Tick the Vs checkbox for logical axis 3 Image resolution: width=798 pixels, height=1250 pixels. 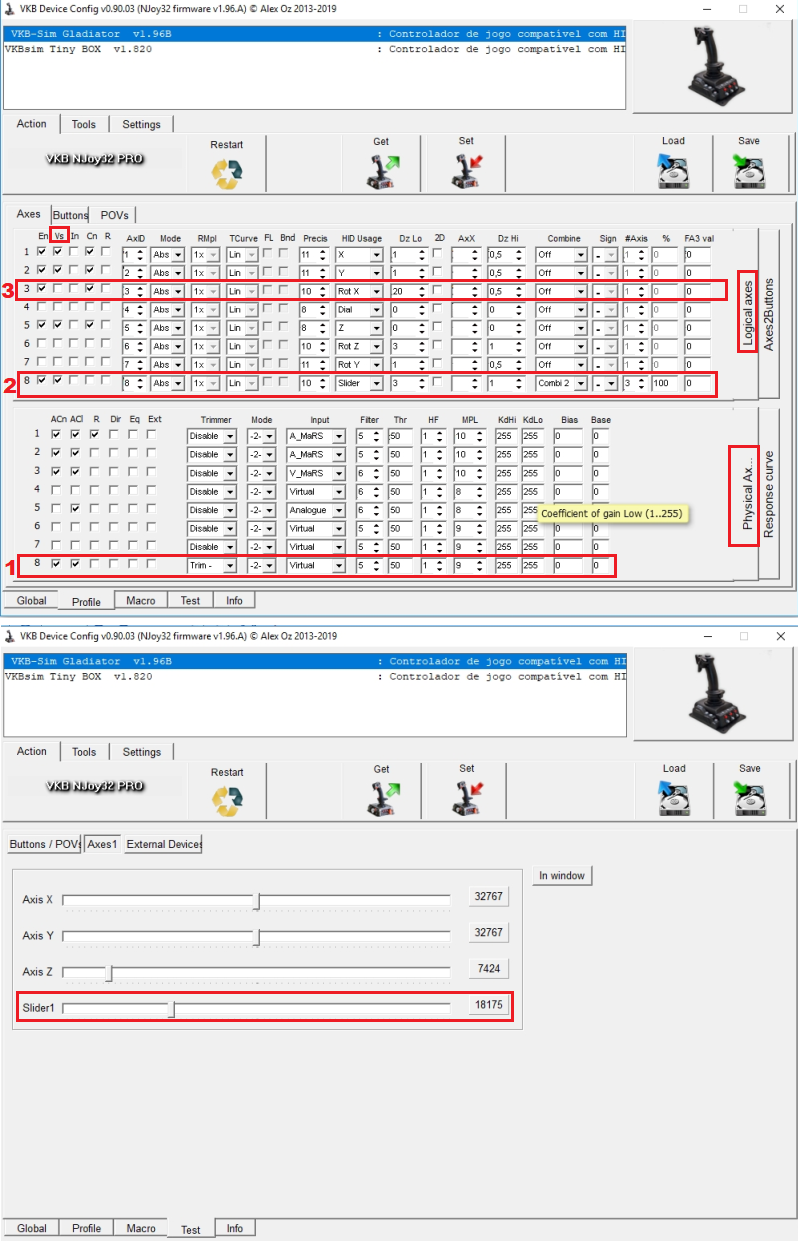pos(57,289)
